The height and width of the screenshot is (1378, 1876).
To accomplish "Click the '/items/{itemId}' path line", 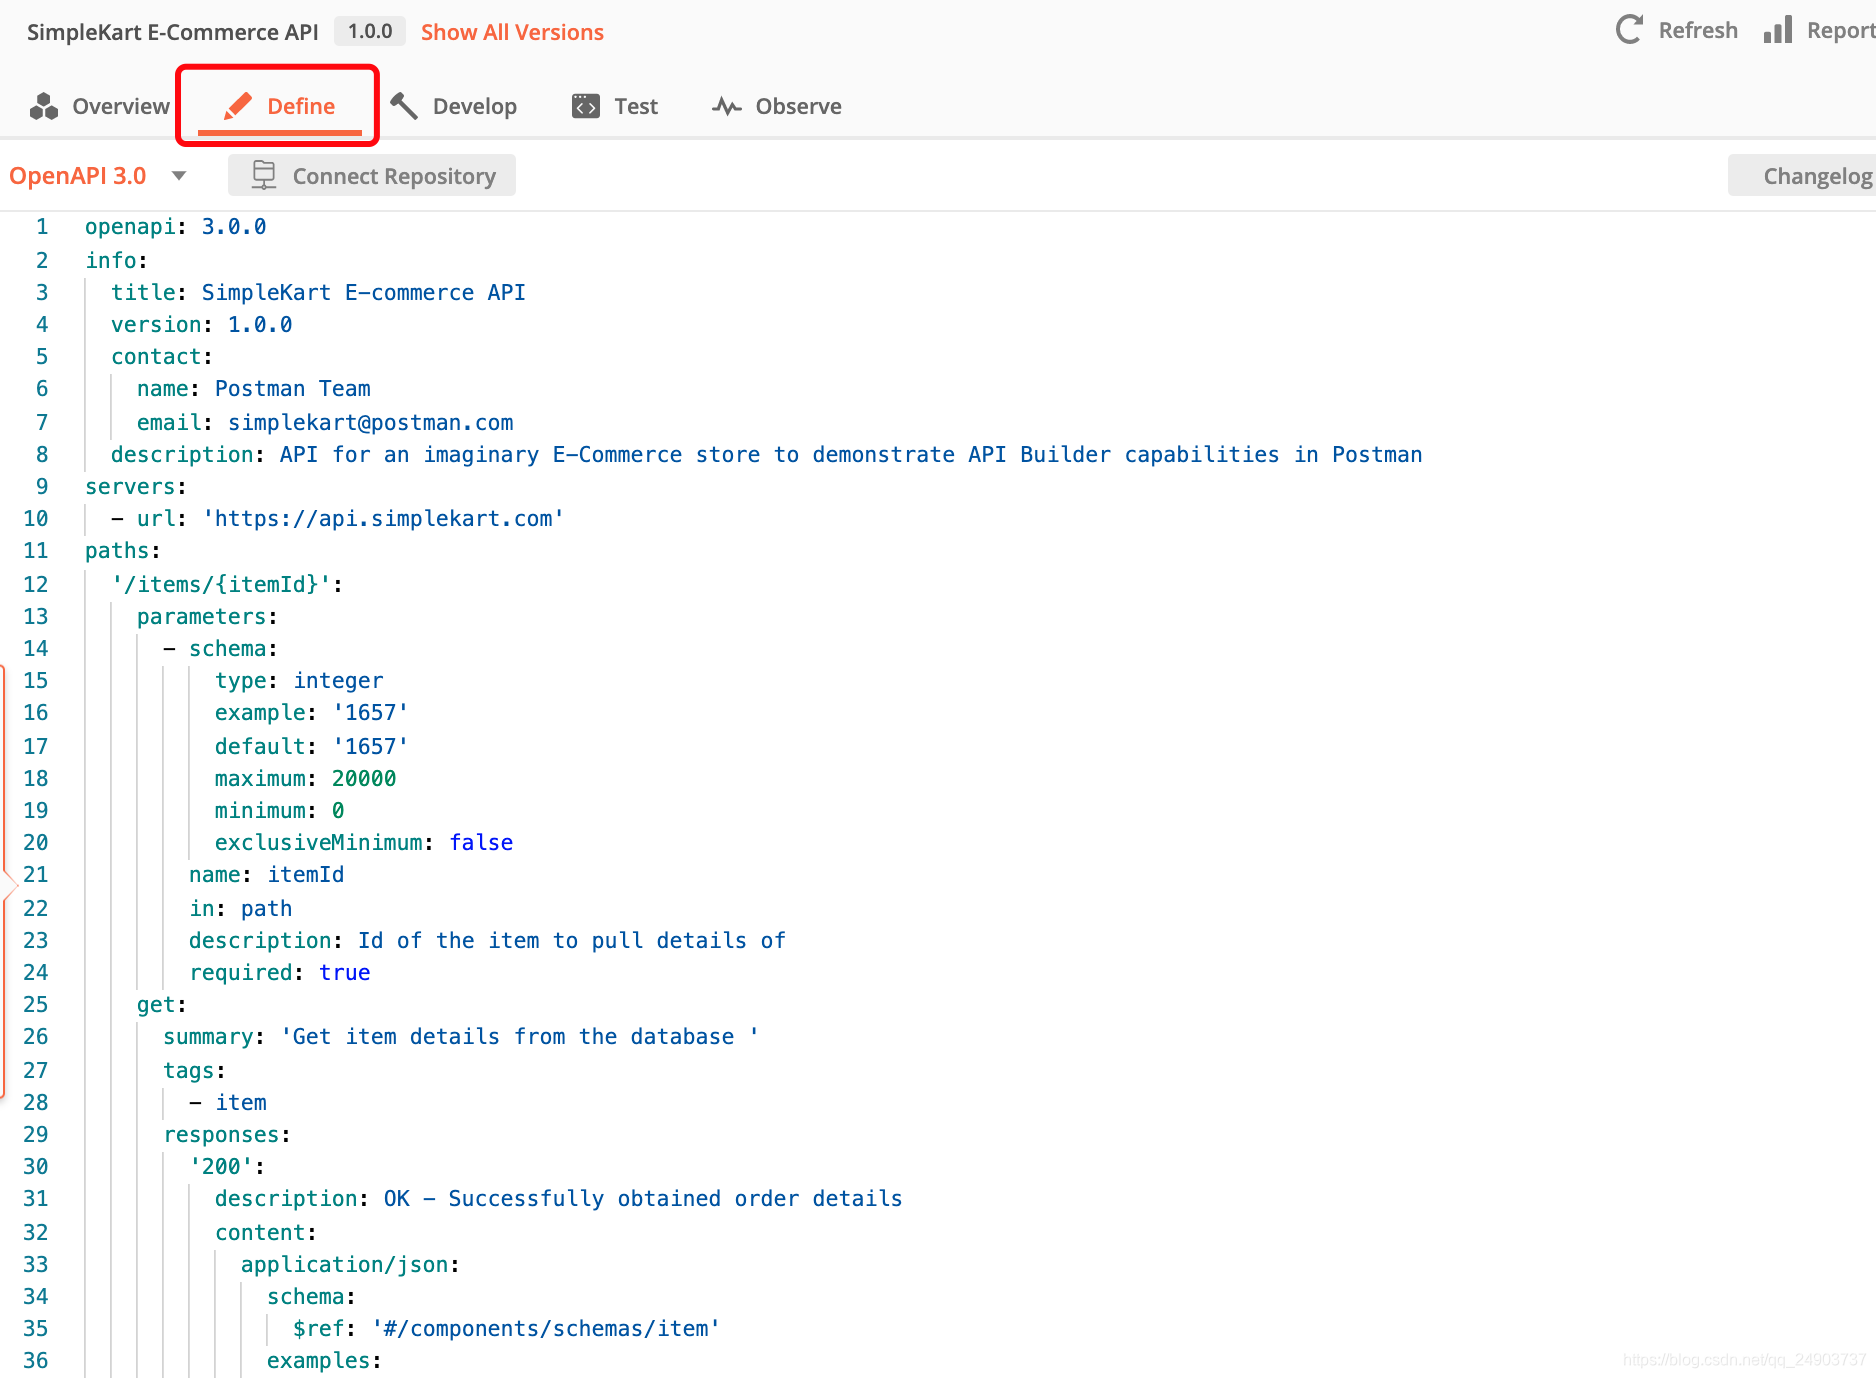I will (x=227, y=584).
